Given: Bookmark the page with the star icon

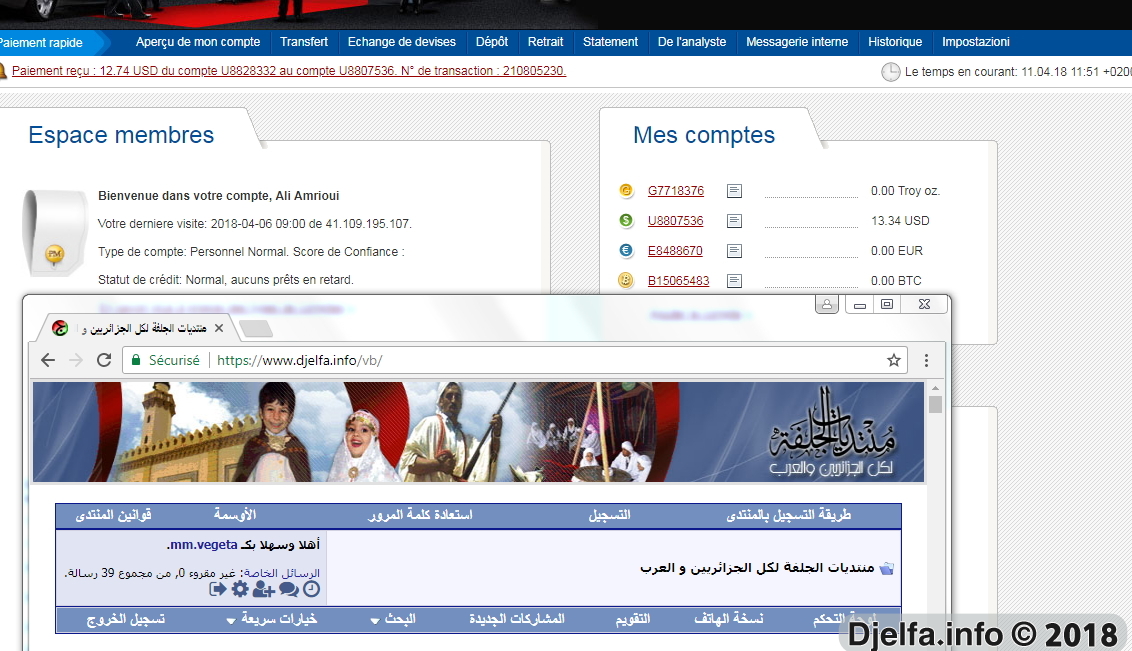Looking at the screenshot, I should (894, 360).
